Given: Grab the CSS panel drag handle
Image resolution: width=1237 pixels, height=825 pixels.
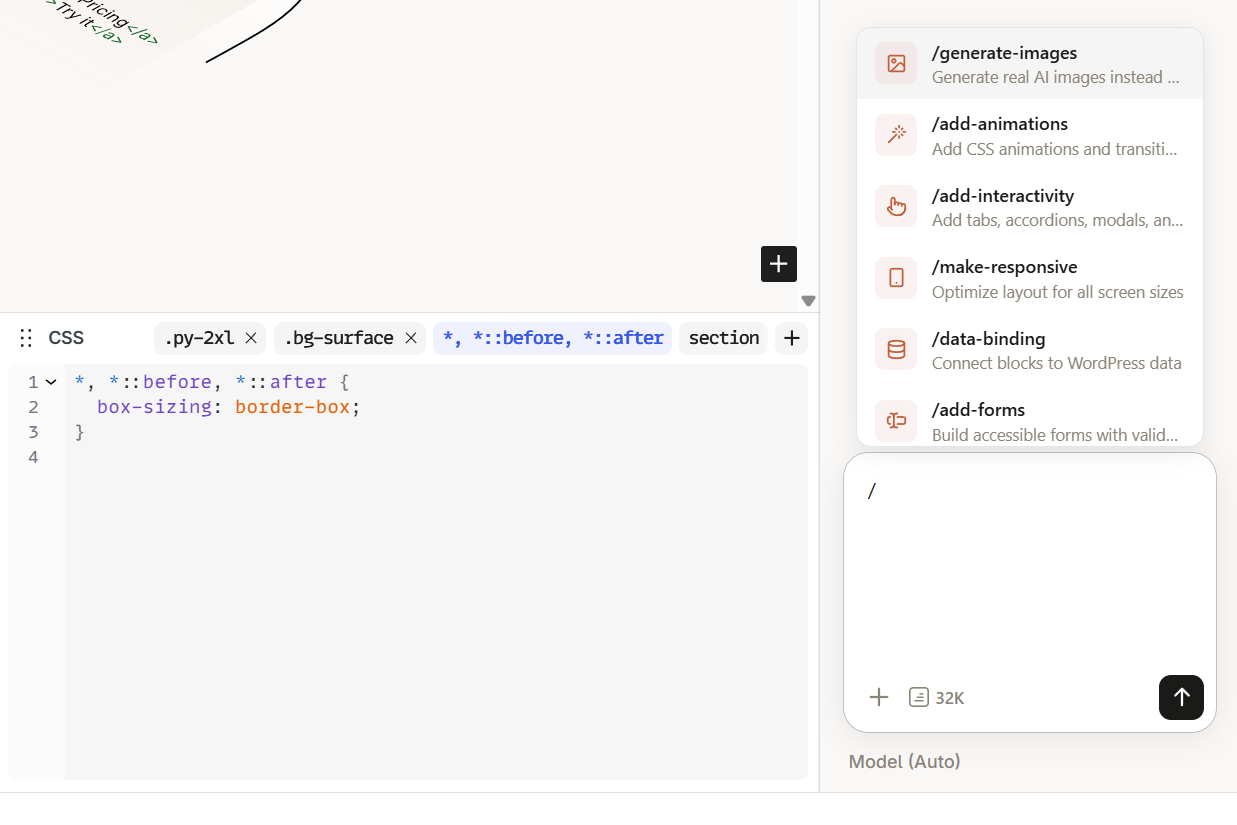Looking at the screenshot, I should (27, 338).
